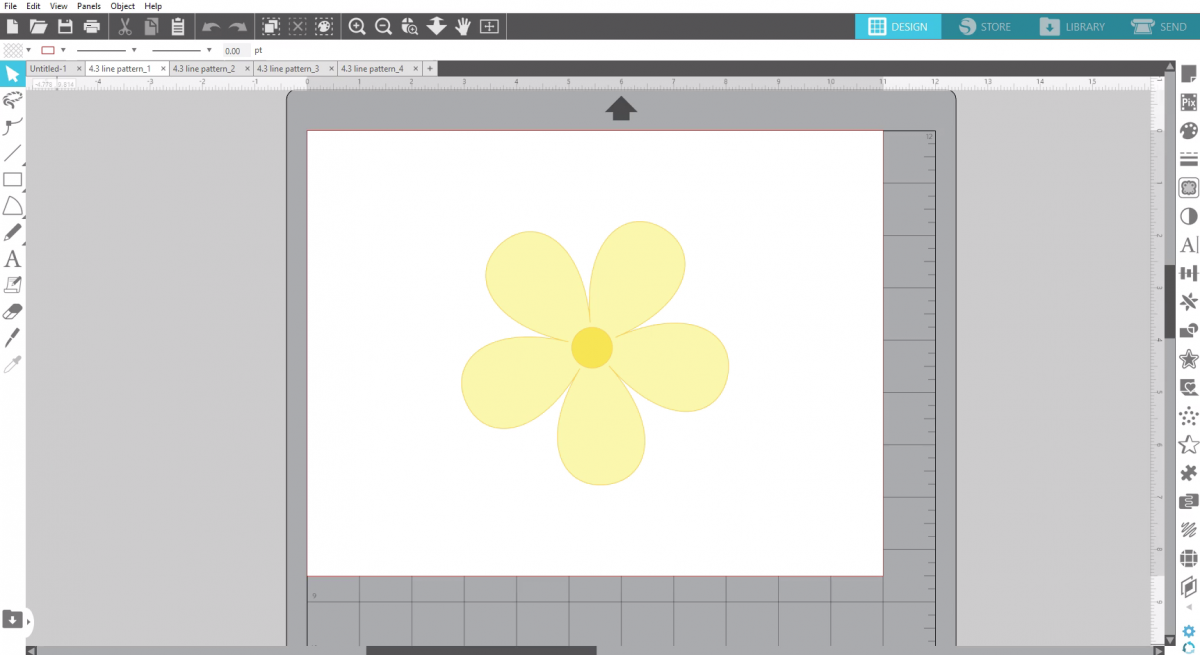Click the line thickness value field
The image size is (1200, 655).
coord(235,50)
